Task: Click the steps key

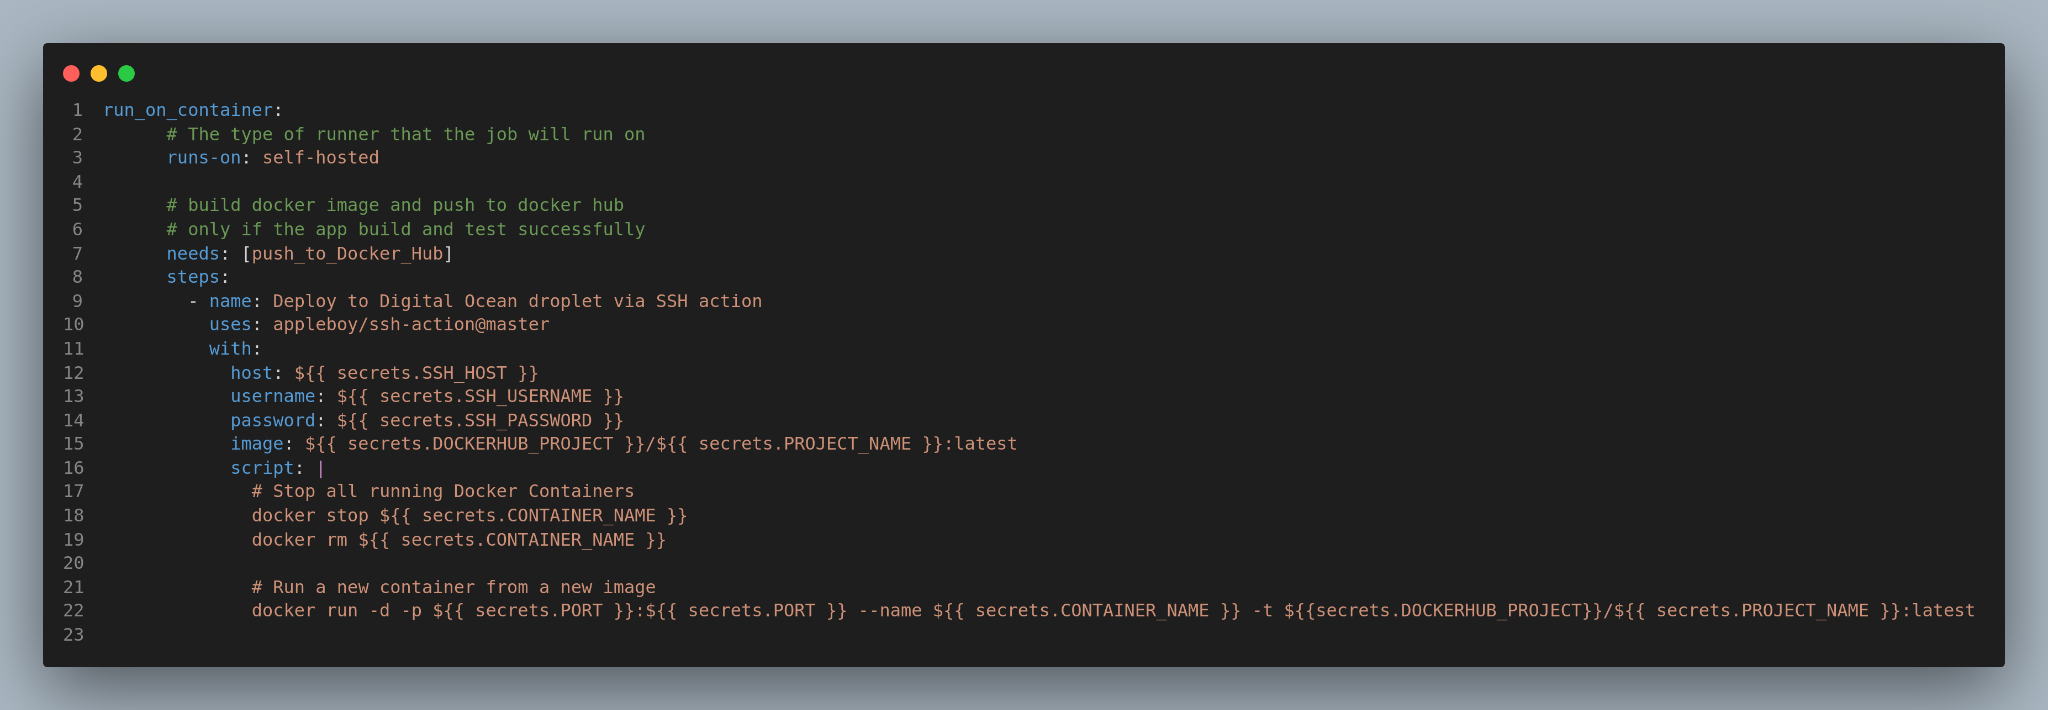Action: pos(193,277)
